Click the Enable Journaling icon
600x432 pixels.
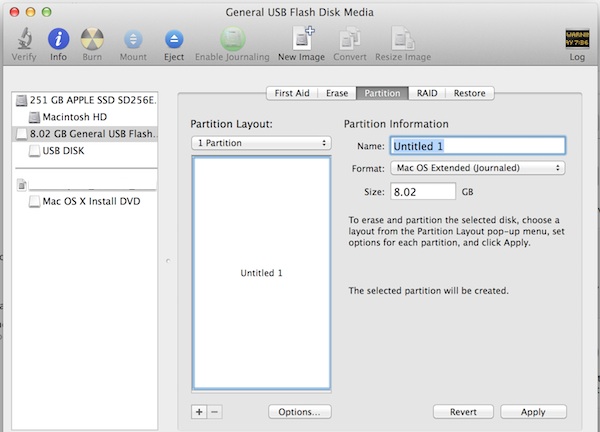pos(232,39)
